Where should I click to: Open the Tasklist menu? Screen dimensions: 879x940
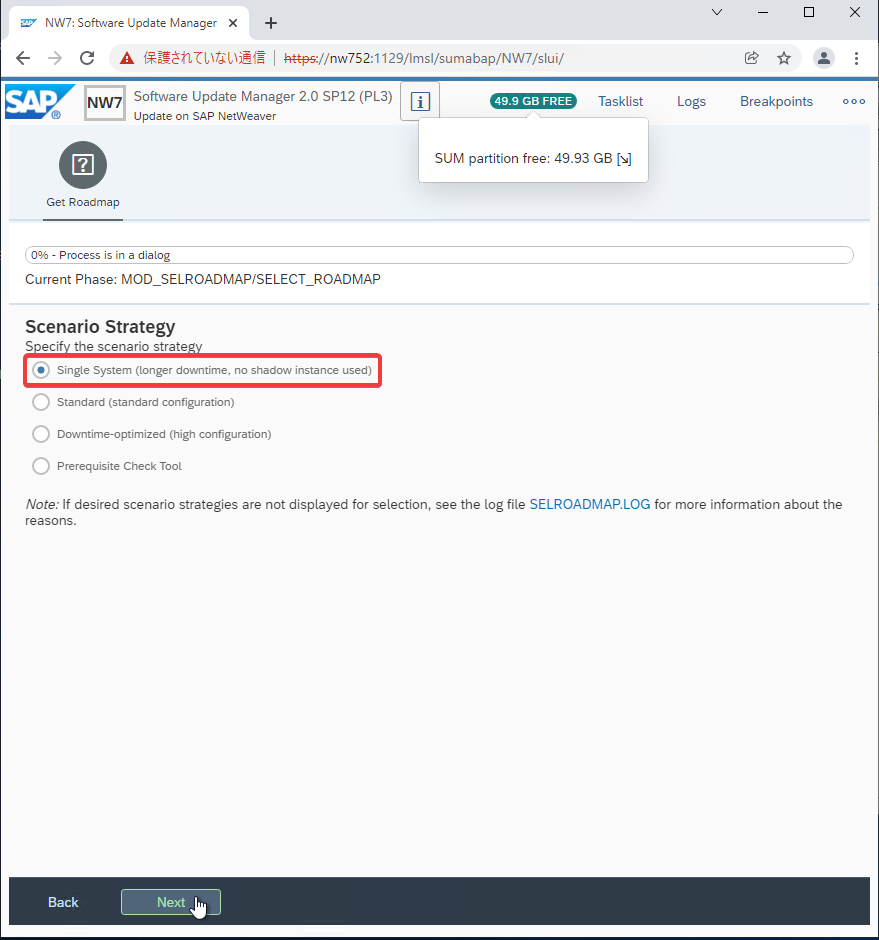coord(621,101)
